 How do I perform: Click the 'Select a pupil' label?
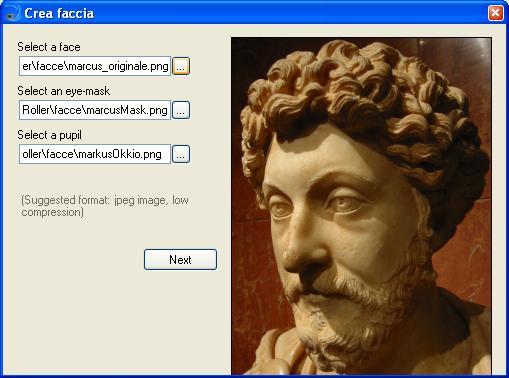49,135
